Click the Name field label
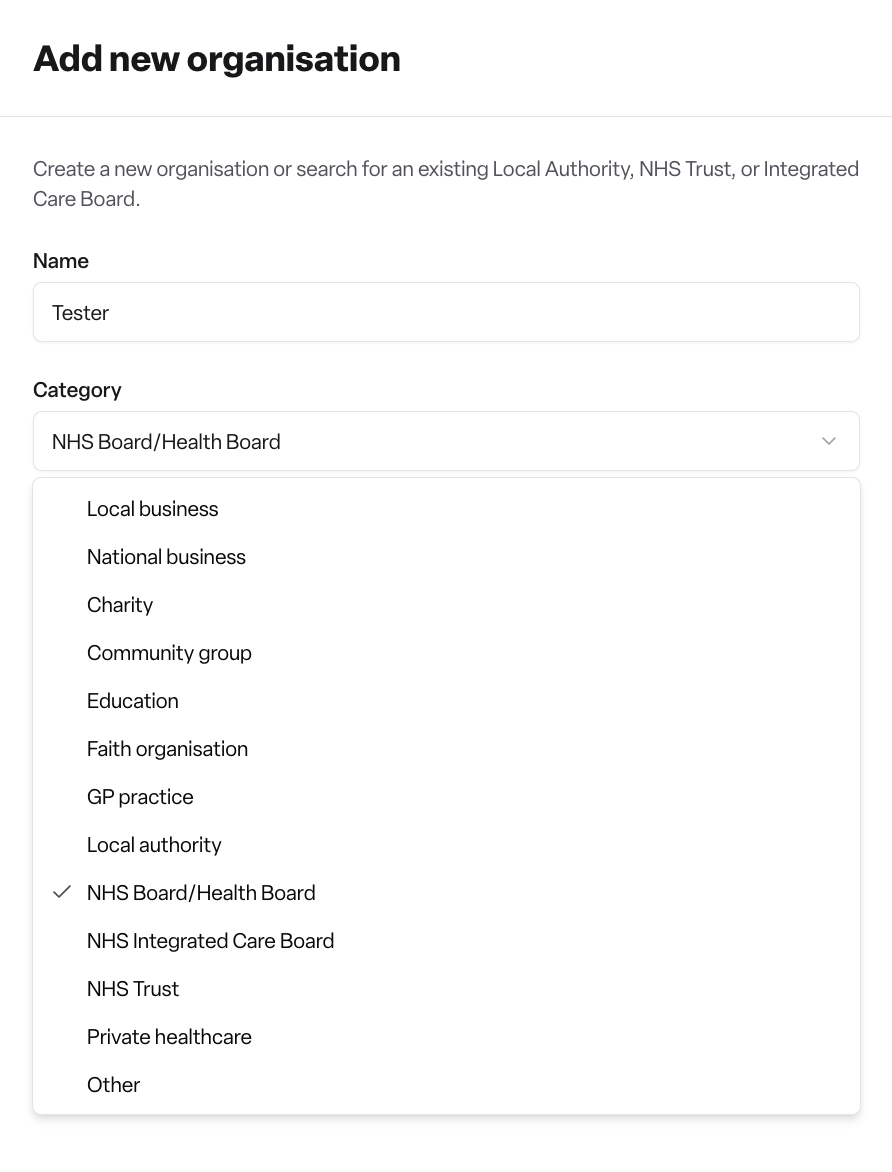The height and width of the screenshot is (1172, 892). [61, 261]
